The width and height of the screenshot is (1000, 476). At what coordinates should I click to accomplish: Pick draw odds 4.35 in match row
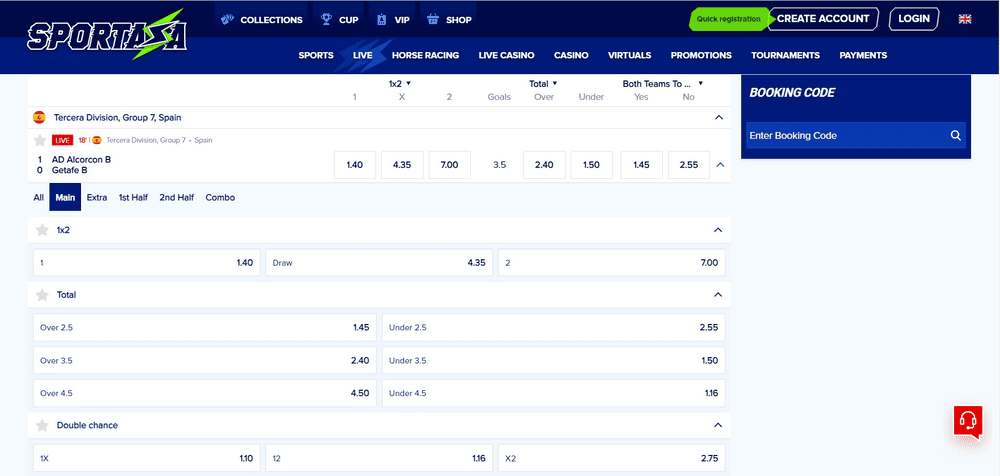click(402, 165)
